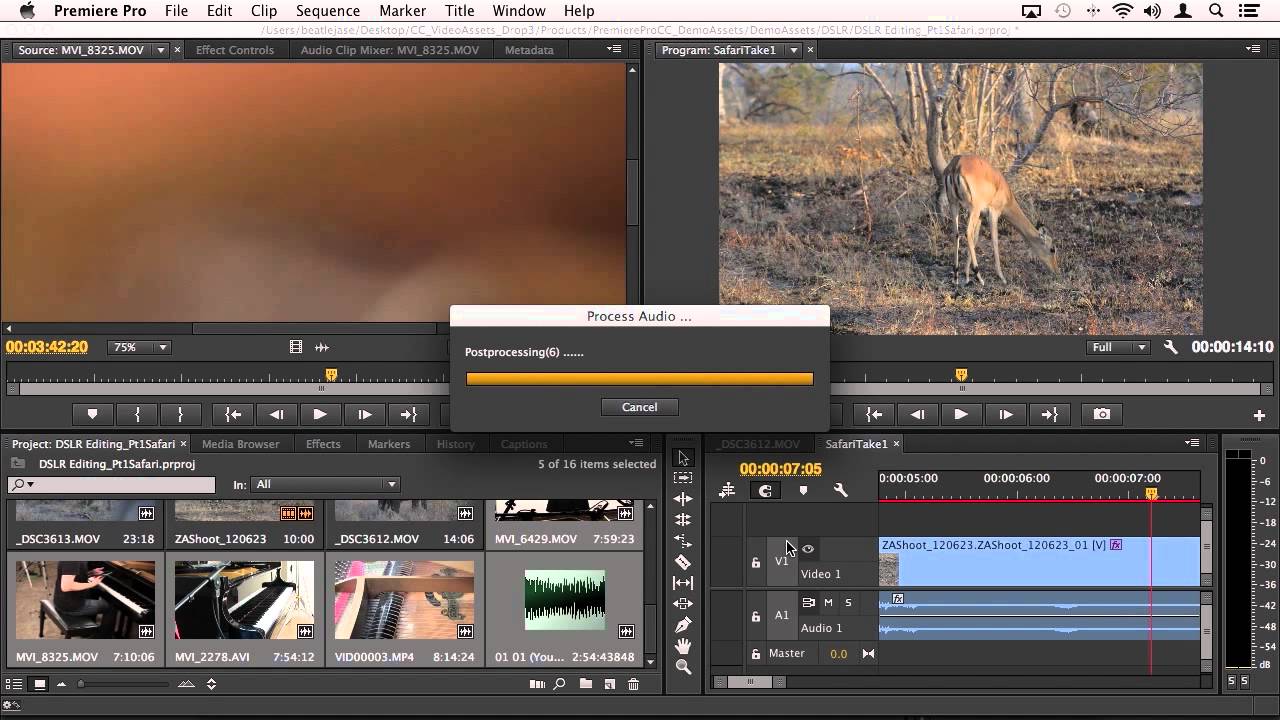Toggle Video 1 track visibility eye
The width and height of the screenshot is (1280, 720).
[808, 548]
